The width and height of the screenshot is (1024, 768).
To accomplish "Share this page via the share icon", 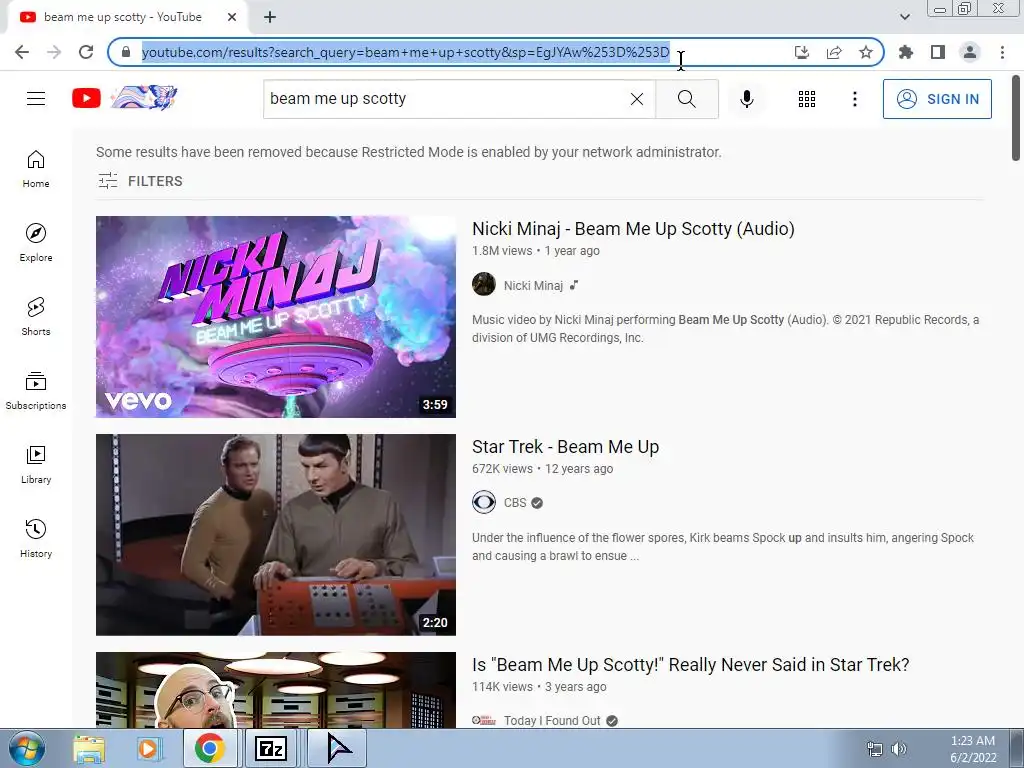I will [834, 52].
